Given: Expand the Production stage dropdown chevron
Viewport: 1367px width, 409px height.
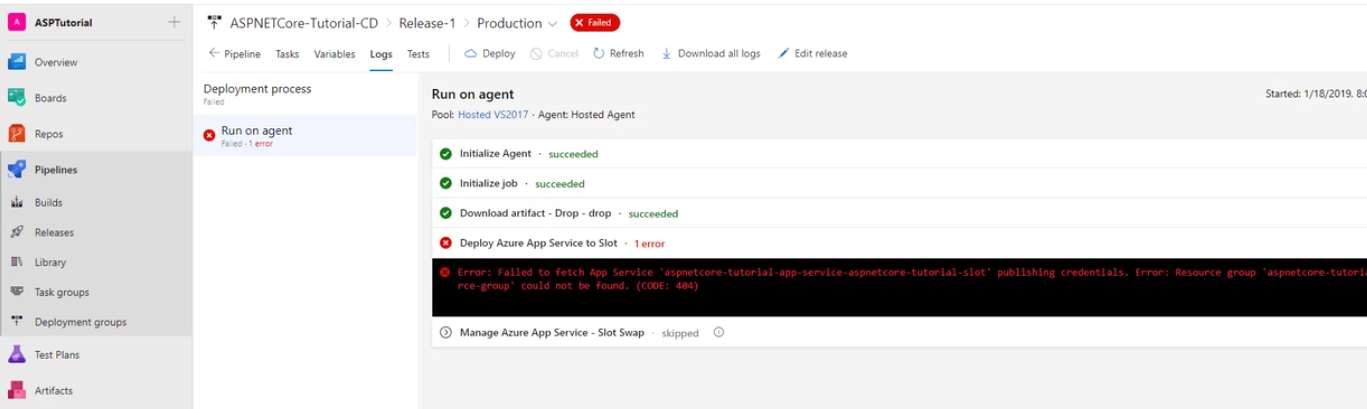Looking at the screenshot, I should point(551,23).
